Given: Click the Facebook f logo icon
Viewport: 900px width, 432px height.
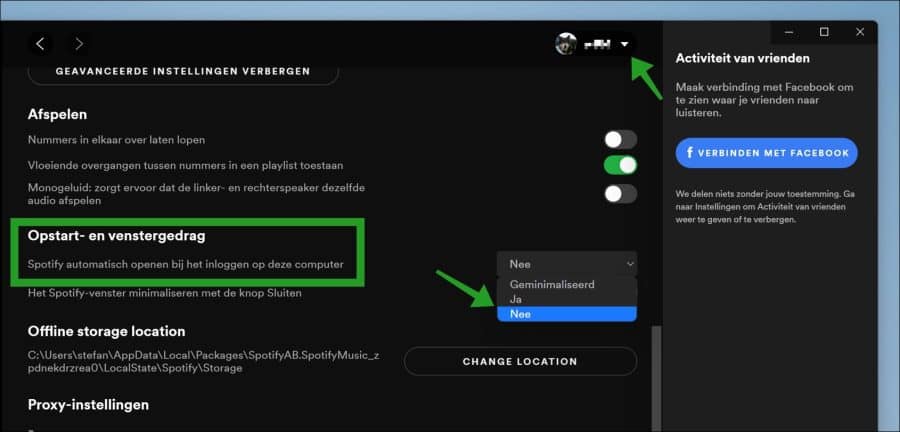Looking at the screenshot, I should pos(690,153).
